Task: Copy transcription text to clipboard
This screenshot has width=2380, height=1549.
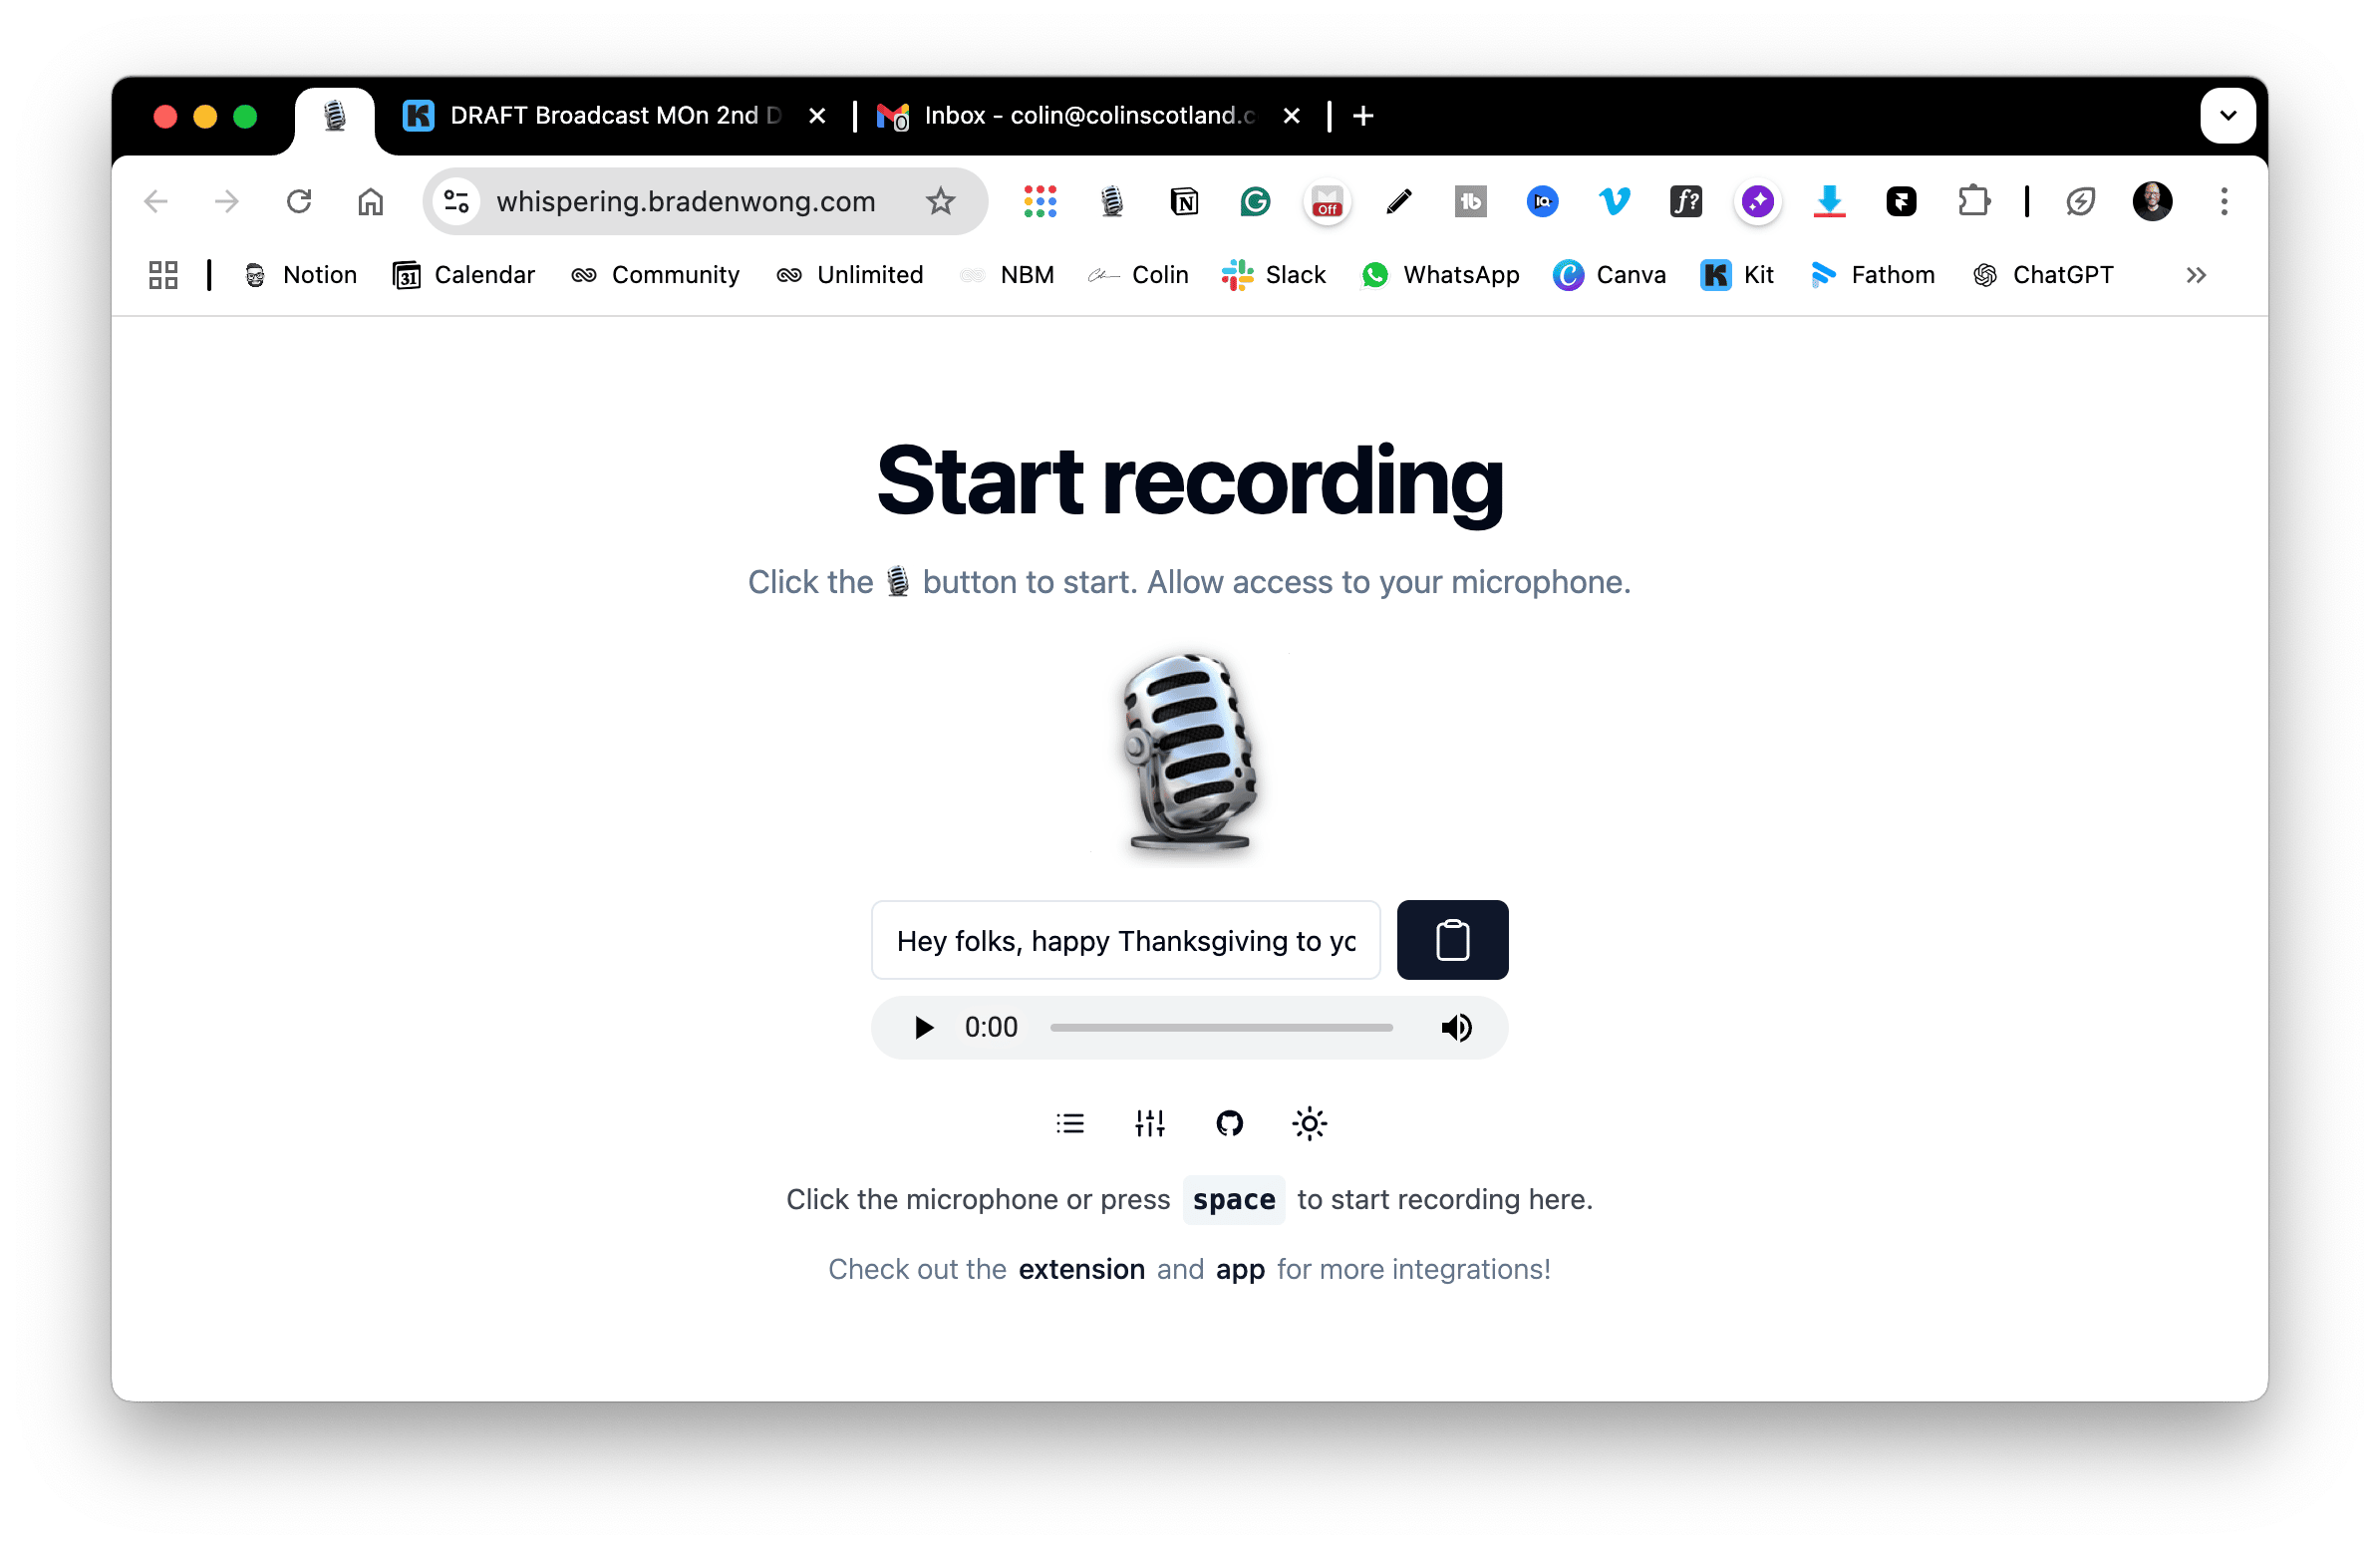Action: tap(1452, 938)
